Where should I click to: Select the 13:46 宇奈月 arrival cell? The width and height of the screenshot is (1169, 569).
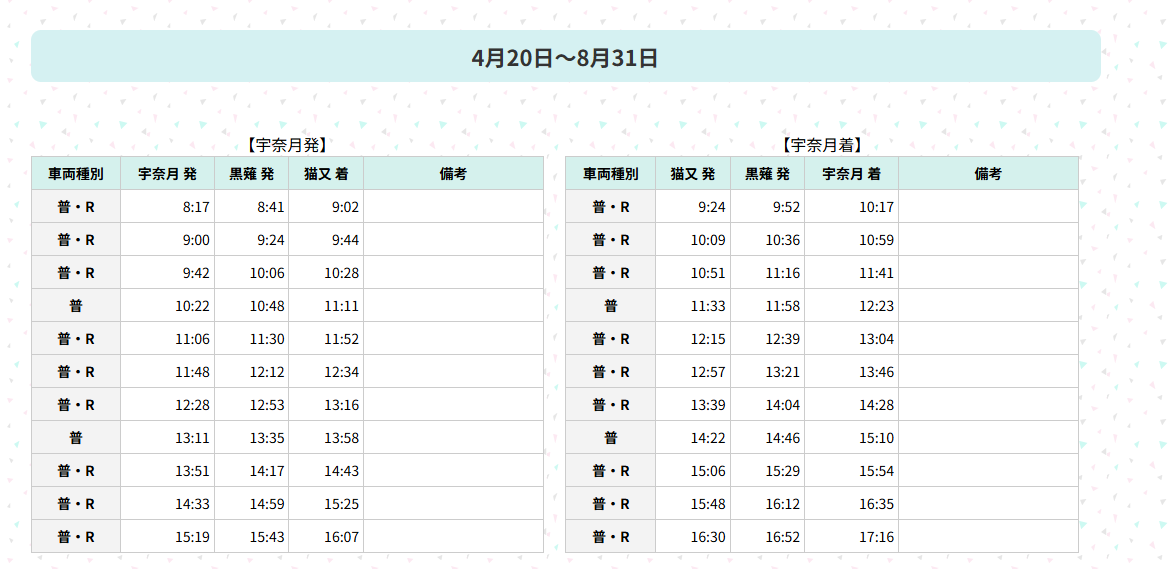(851, 371)
